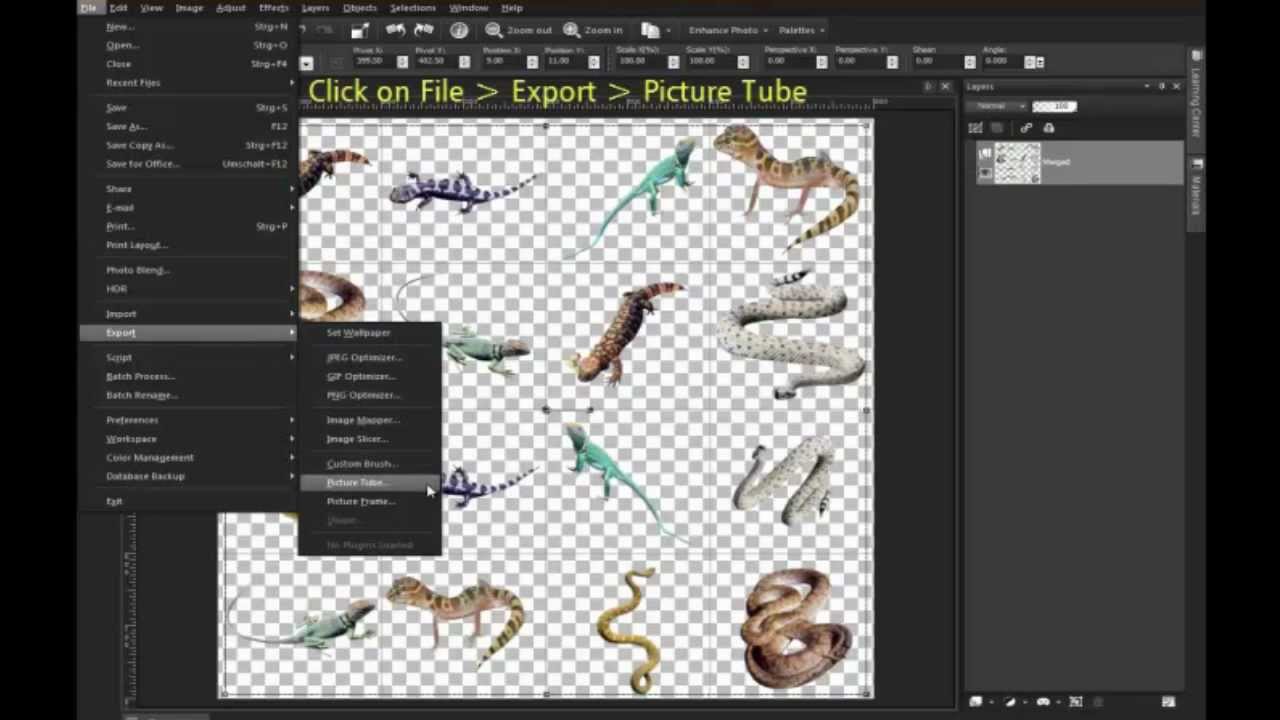Expand the Workspace submenu
This screenshot has height=720, width=1280.
point(189,439)
